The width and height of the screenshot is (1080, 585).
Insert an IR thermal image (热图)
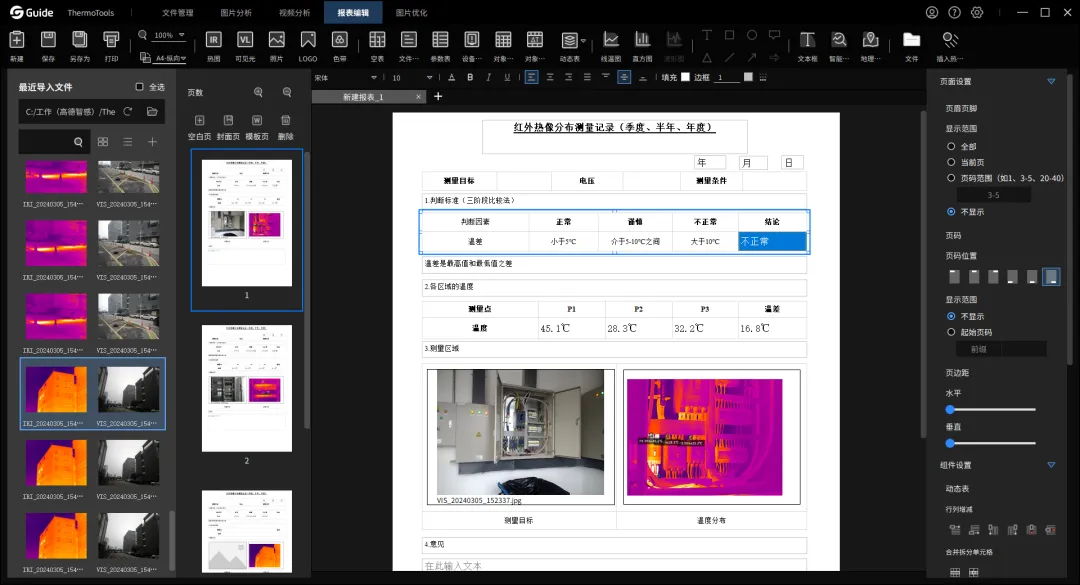coord(214,46)
